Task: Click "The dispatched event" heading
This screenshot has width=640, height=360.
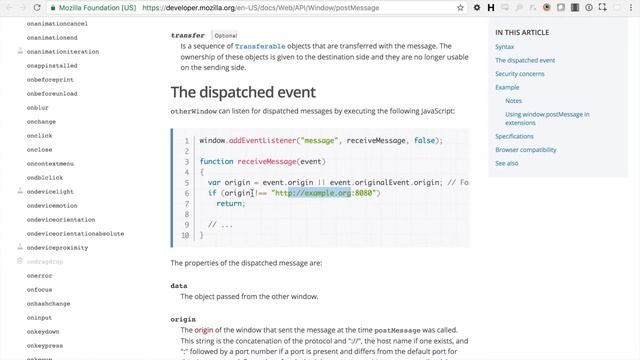Action: [243, 92]
